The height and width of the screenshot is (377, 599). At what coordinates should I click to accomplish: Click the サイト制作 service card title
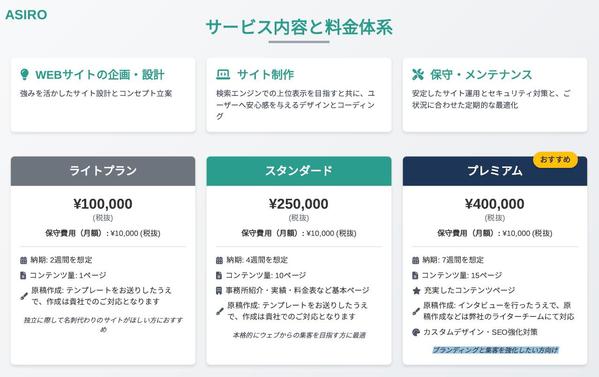click(266, 74)
